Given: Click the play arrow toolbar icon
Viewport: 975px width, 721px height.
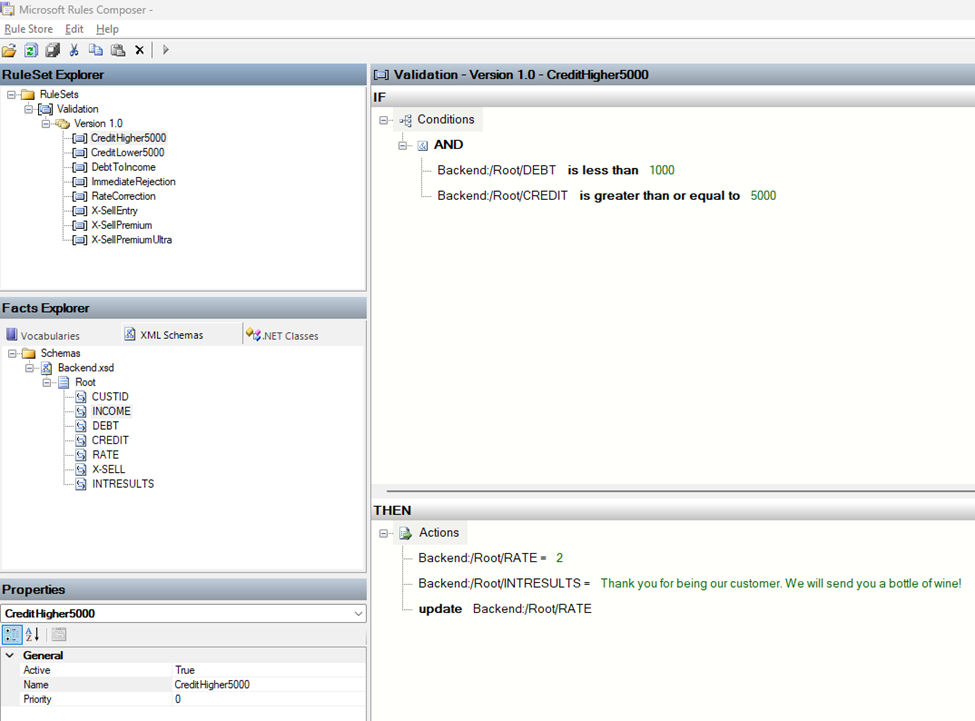Looking at the screenshot, I should point(166,50).
